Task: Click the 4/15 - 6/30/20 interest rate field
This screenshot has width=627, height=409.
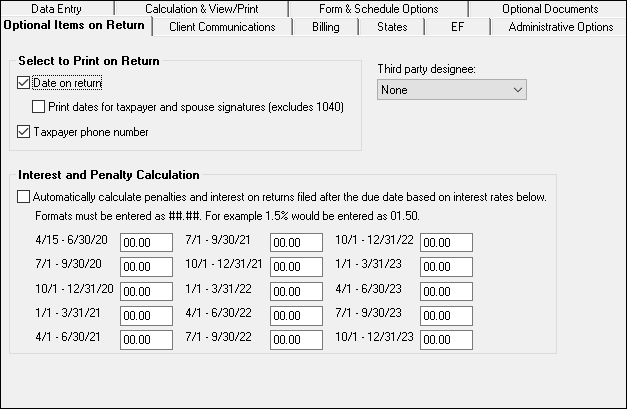Action: click(x=146, y=242)
